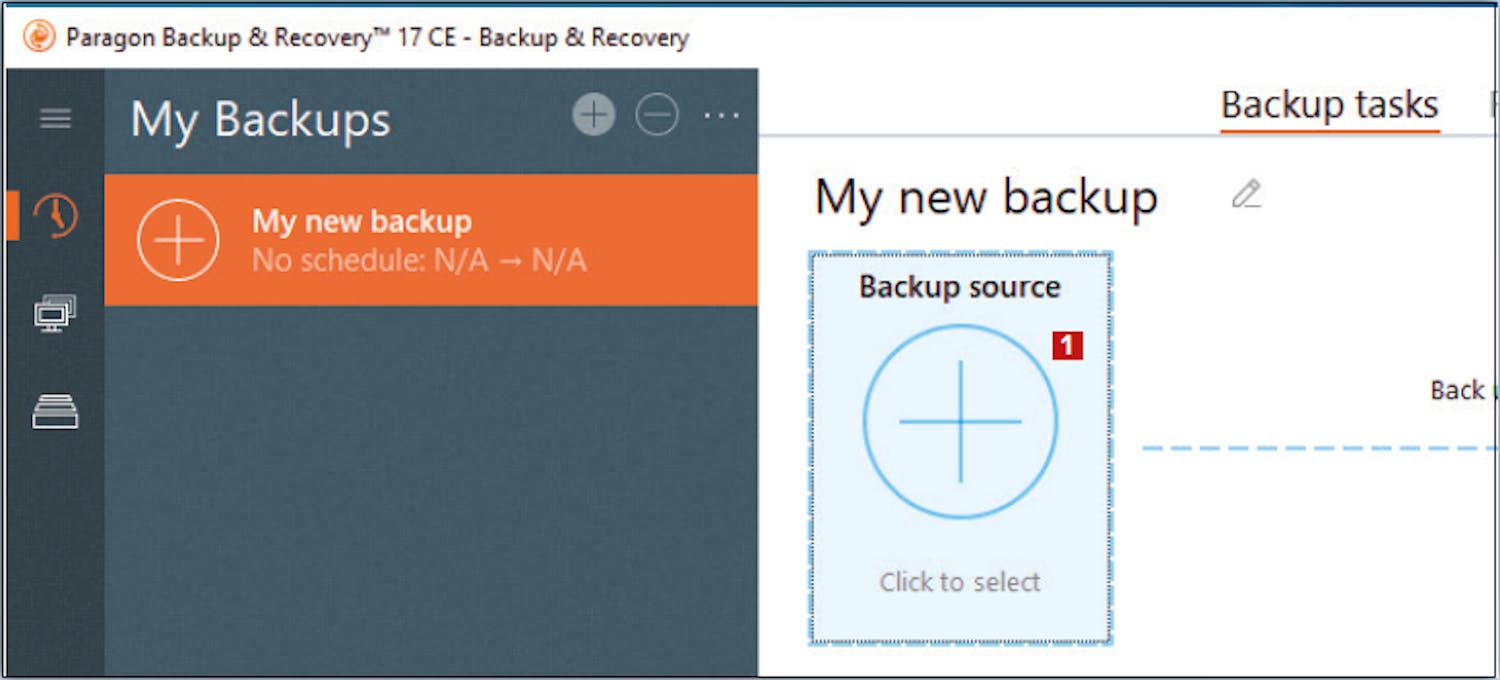Click the pencil icon to rename backup
This screenshot has width=1500, height=680.
click(1246, 194)
